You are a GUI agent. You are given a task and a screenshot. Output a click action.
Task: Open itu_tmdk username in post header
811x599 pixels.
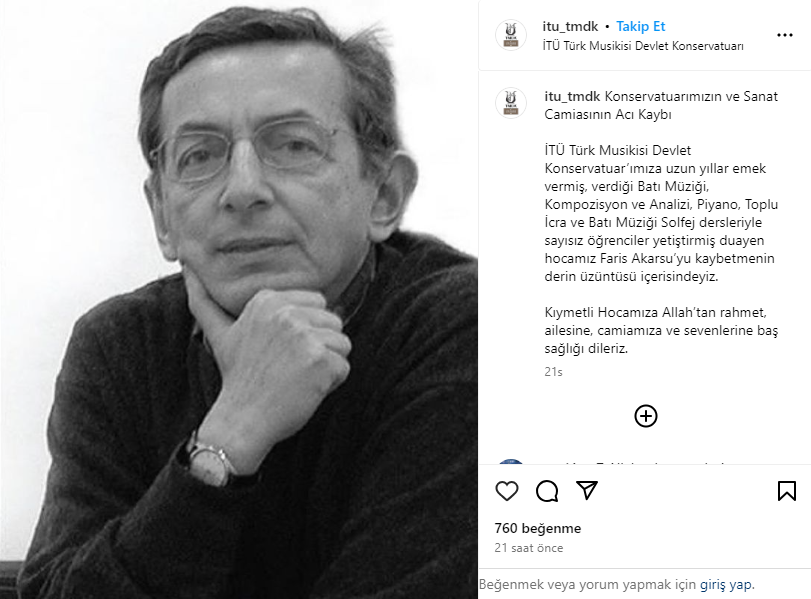570,26
